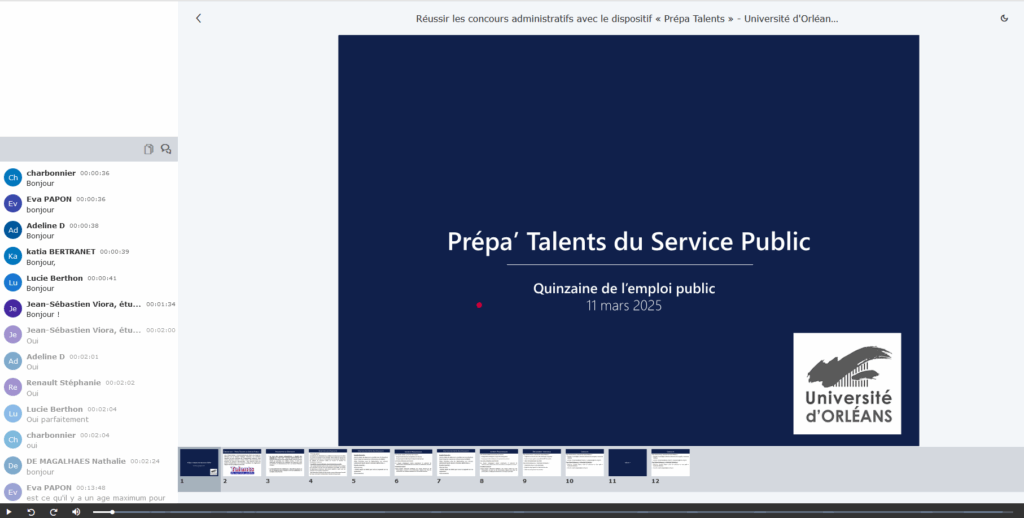Jump to slide thumbnail 3
Viewport: 1024px width, 518px height.
pyautogui.click(x=285, y=462)
